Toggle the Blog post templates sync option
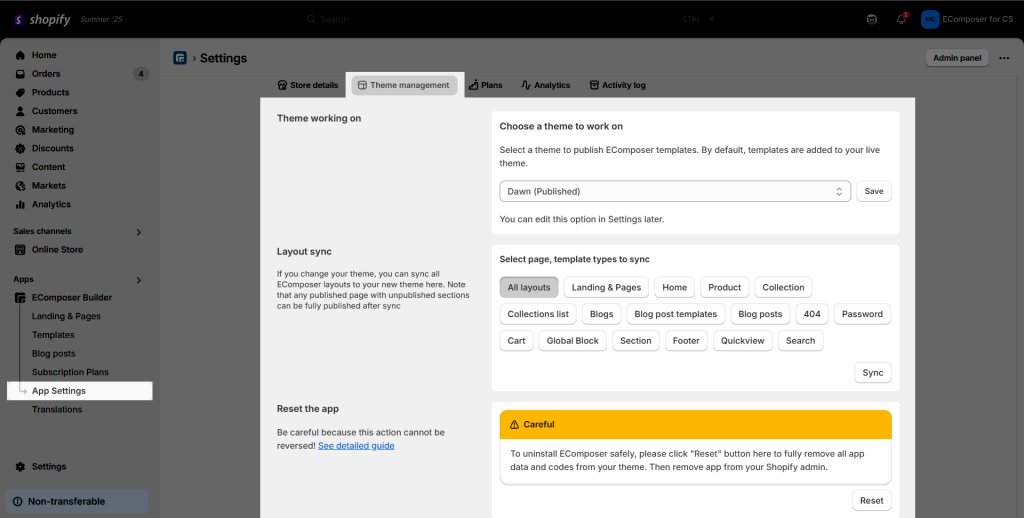The height and width of the screenshot is (518, 1024). (x=676, y=314)
